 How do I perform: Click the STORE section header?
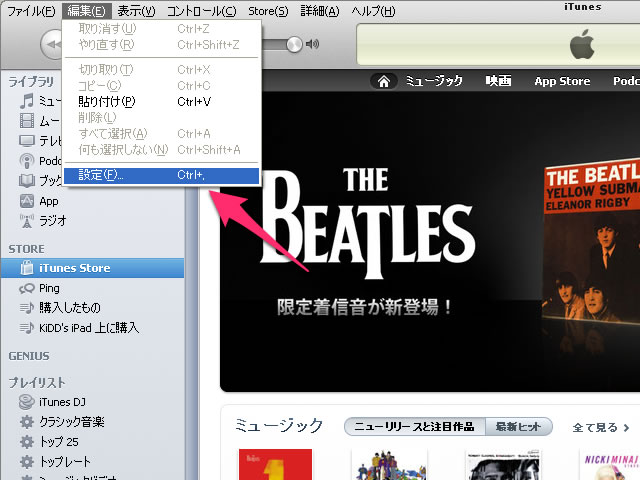coord(27,249)
